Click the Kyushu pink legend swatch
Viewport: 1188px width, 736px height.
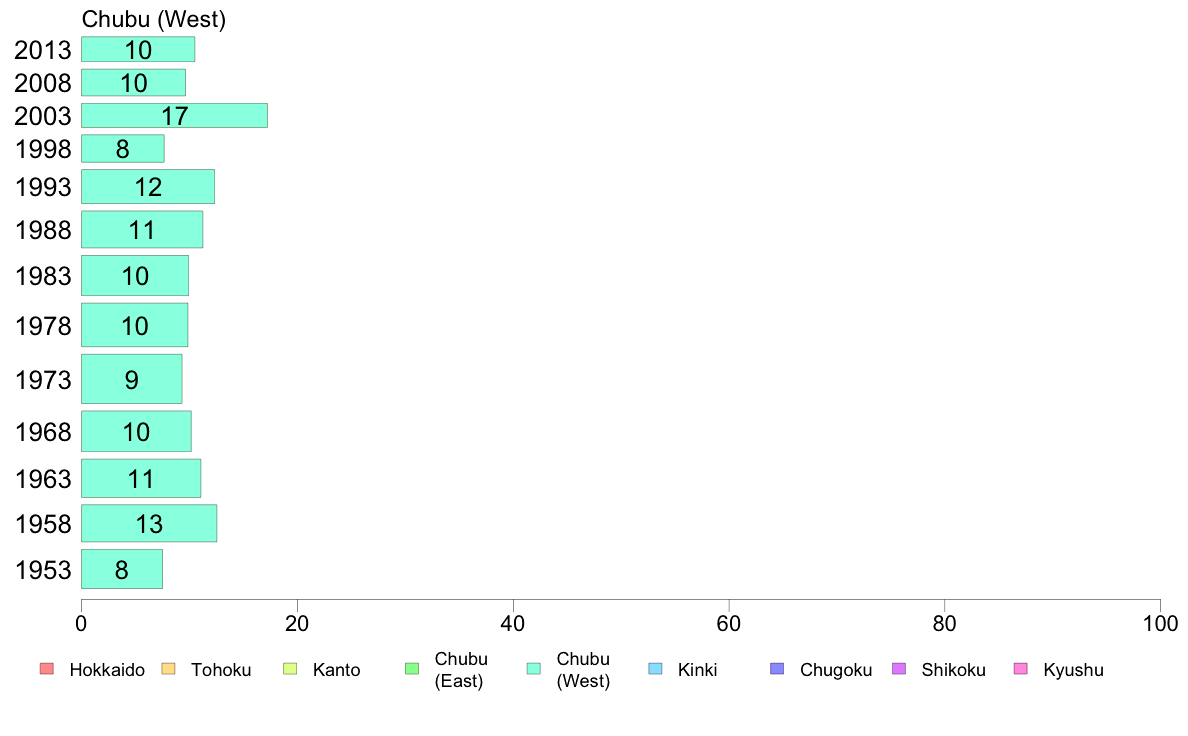point(1021,669)
